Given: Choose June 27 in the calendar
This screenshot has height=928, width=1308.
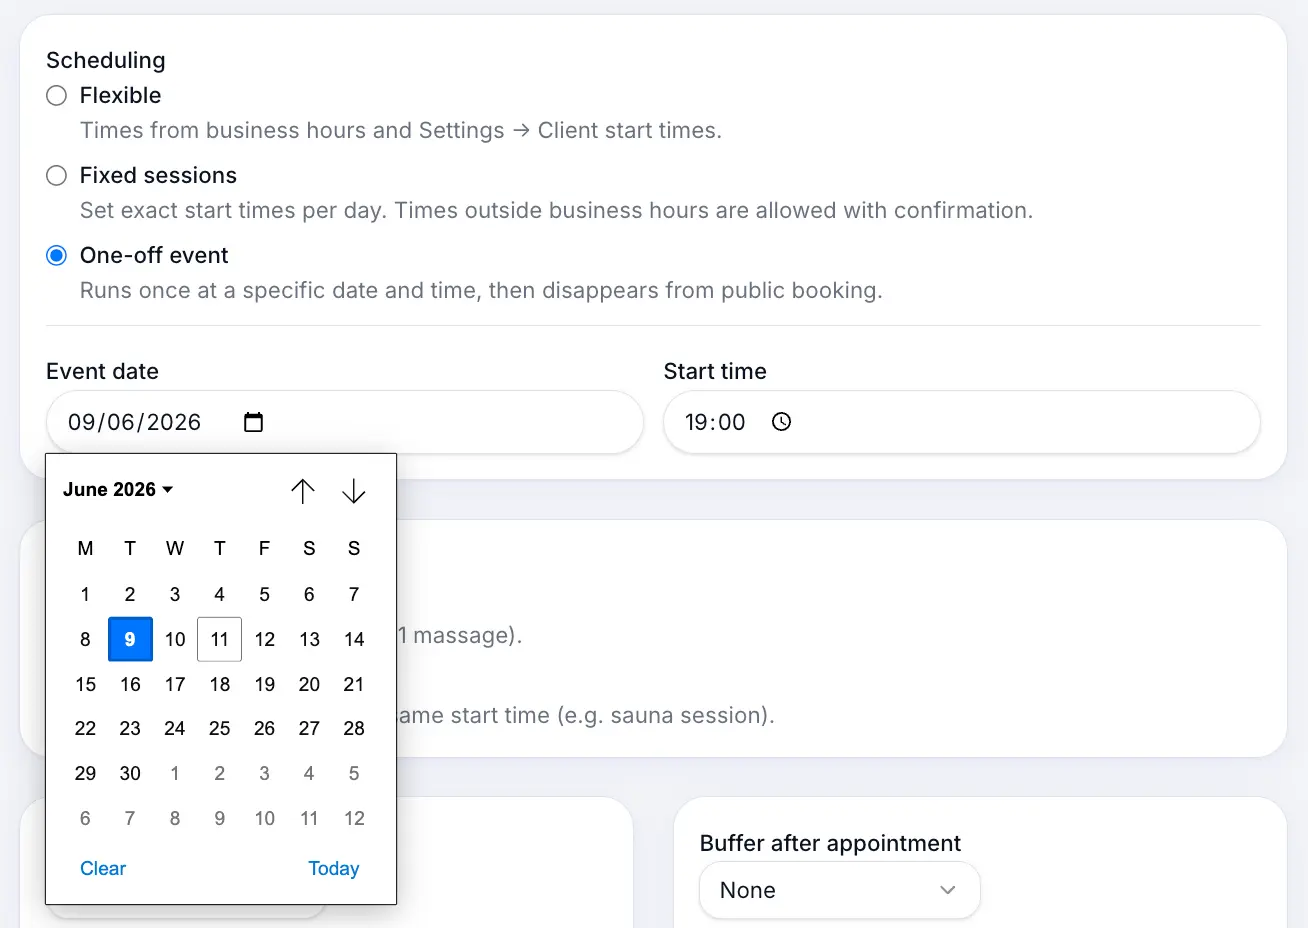Looking at the screenshot, I should click(309, 728).
